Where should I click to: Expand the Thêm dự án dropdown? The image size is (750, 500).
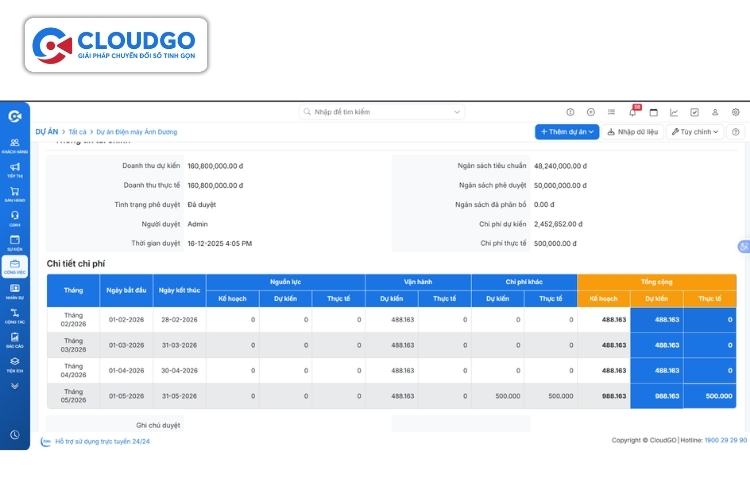[567, 131]
